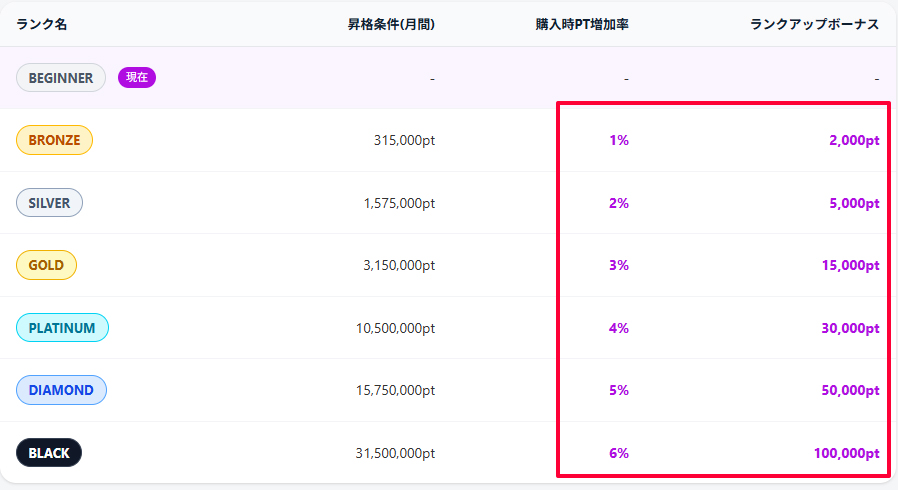Click the 50,000pt Diamond bonus

tap(850, 390)
